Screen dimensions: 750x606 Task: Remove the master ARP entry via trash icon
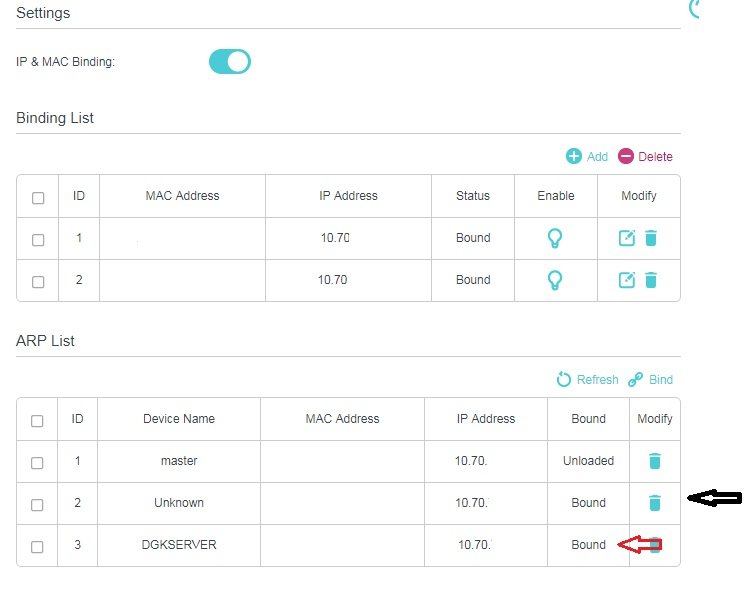(x=655, y=461)
